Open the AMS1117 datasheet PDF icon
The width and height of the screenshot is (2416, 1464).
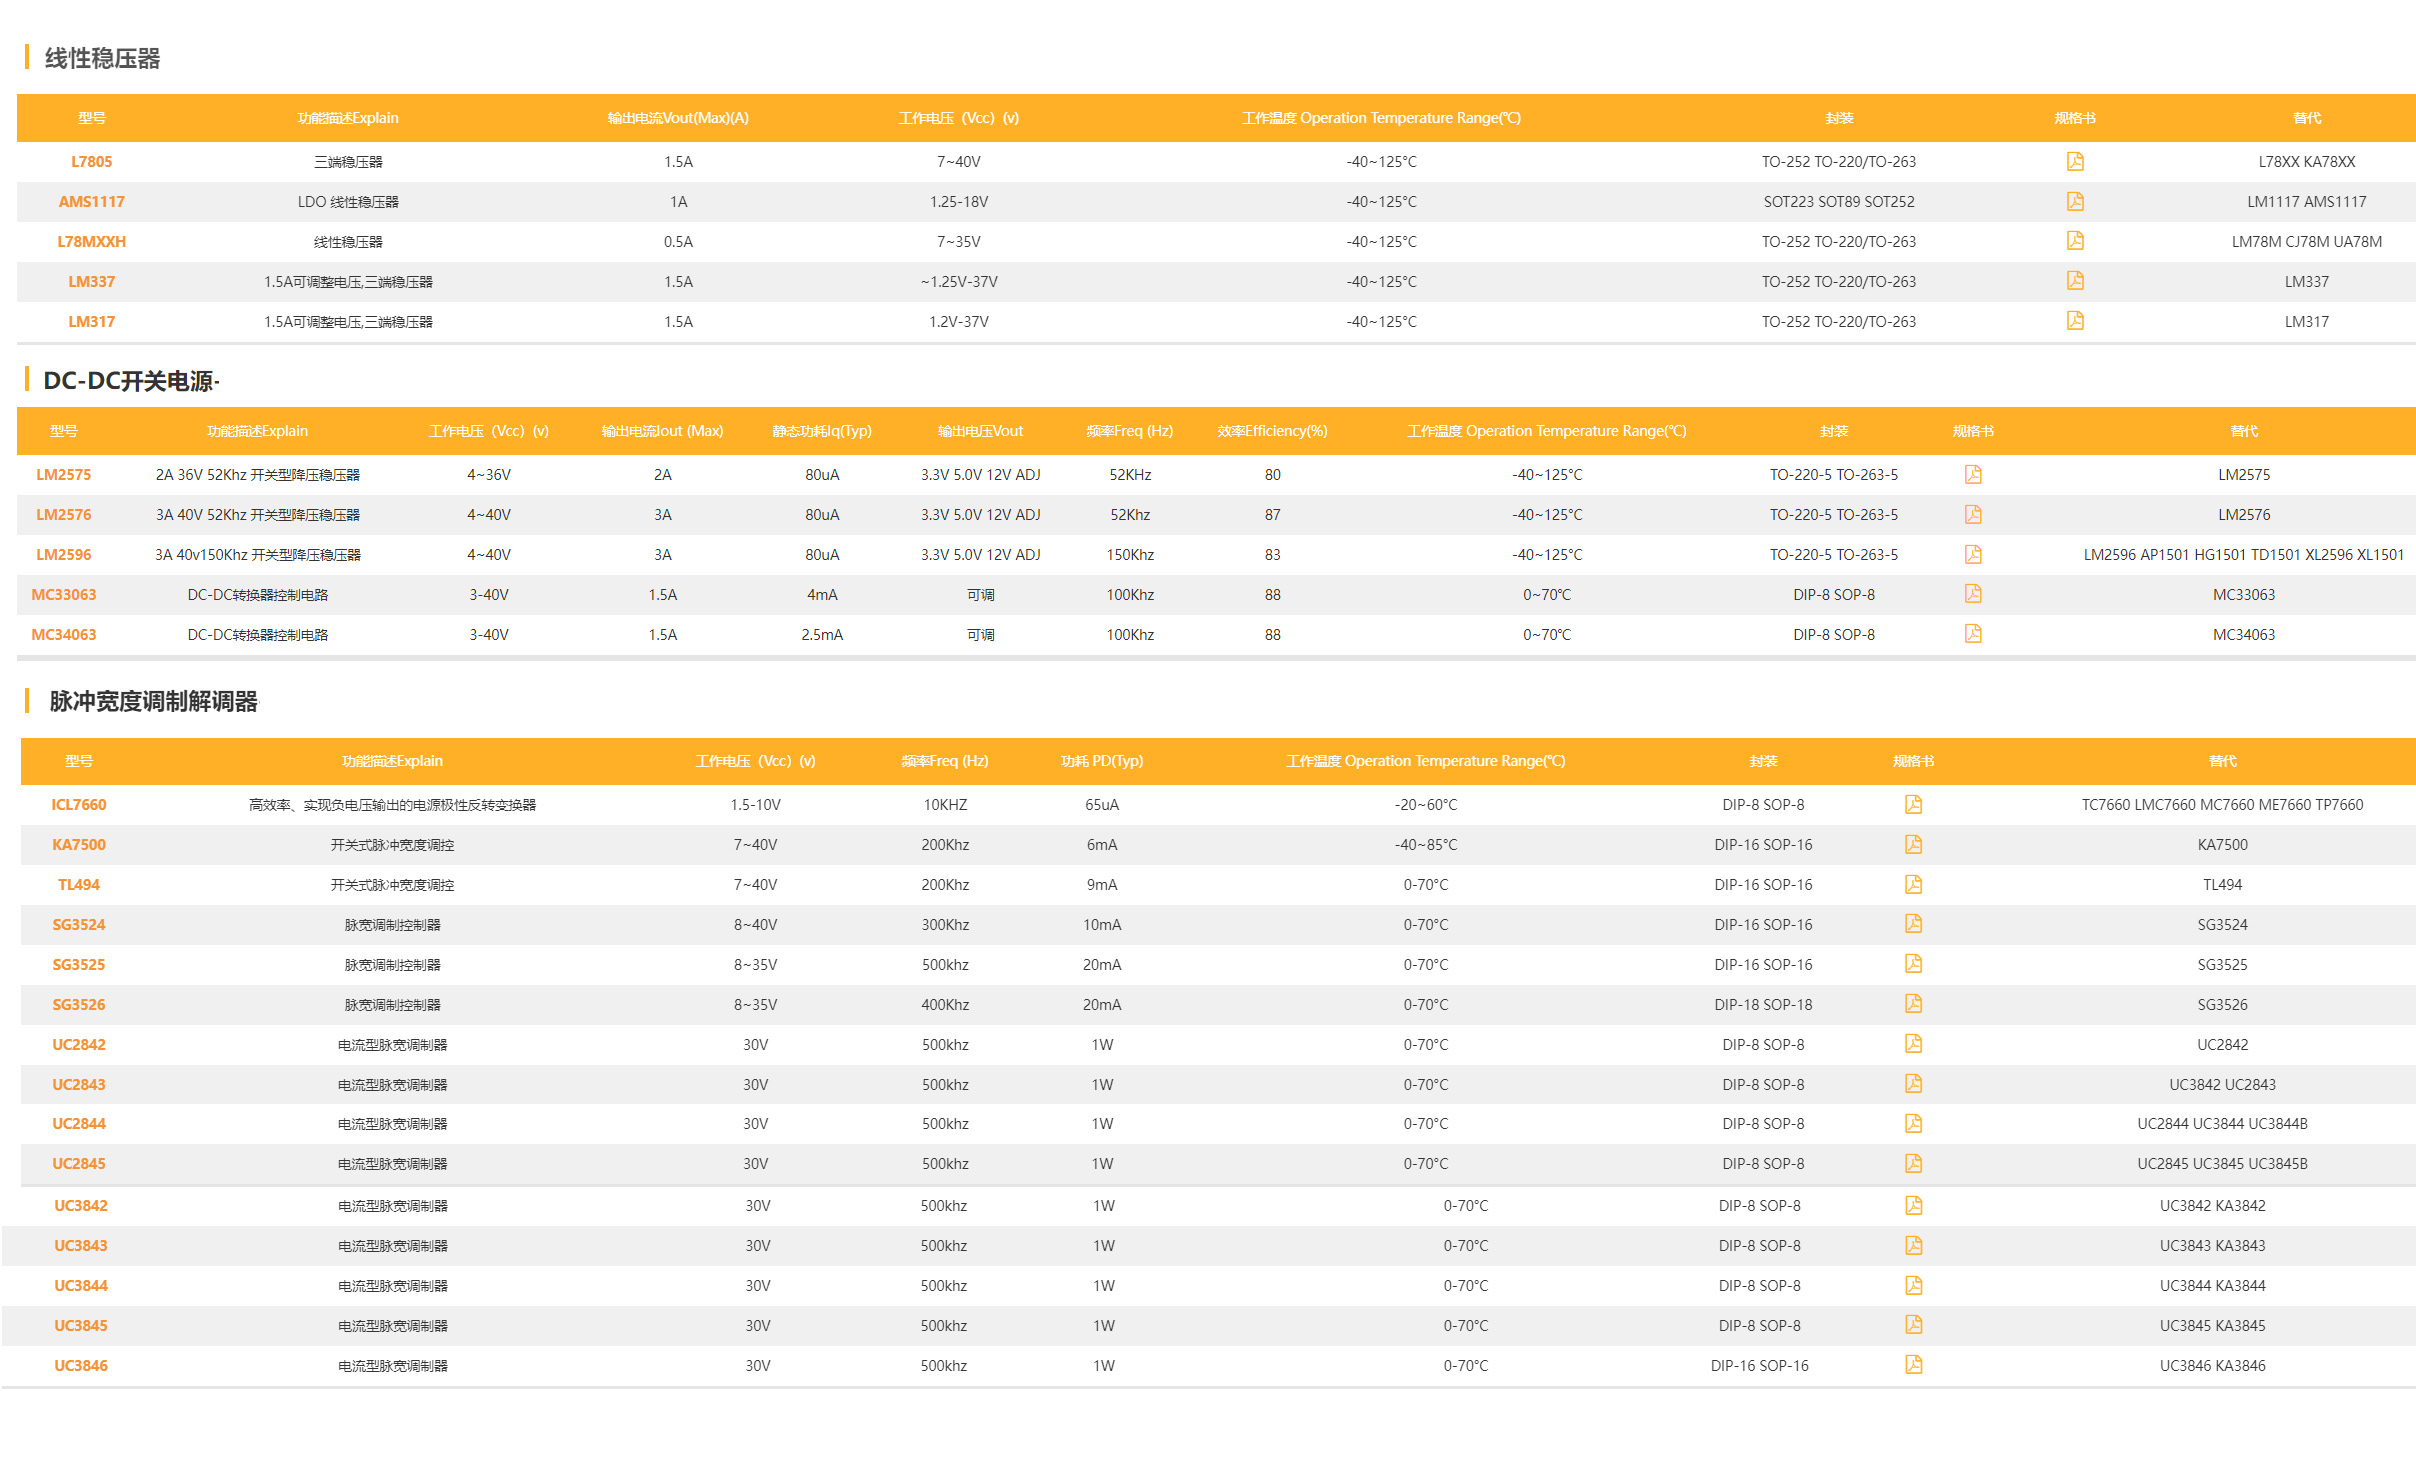coord(2075,201)
